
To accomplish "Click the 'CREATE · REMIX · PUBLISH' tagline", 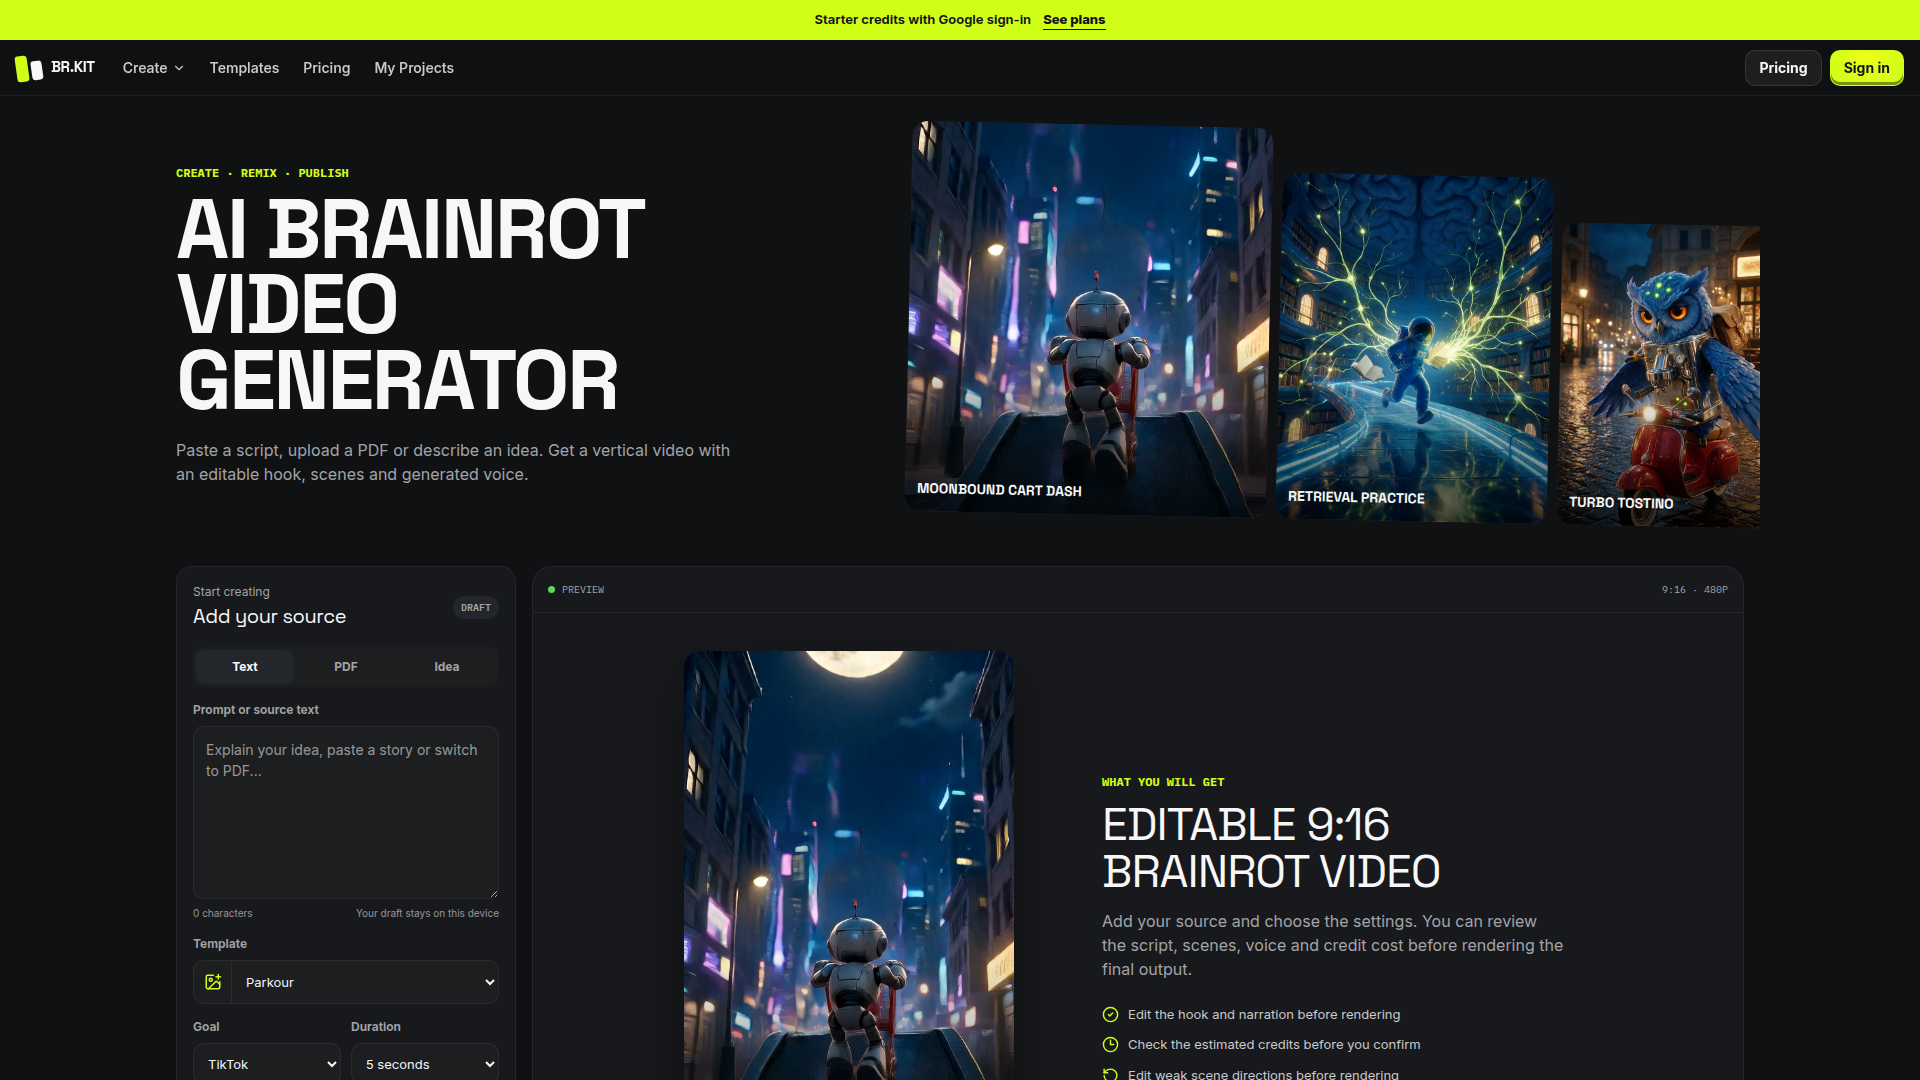I will pos(262,173).
